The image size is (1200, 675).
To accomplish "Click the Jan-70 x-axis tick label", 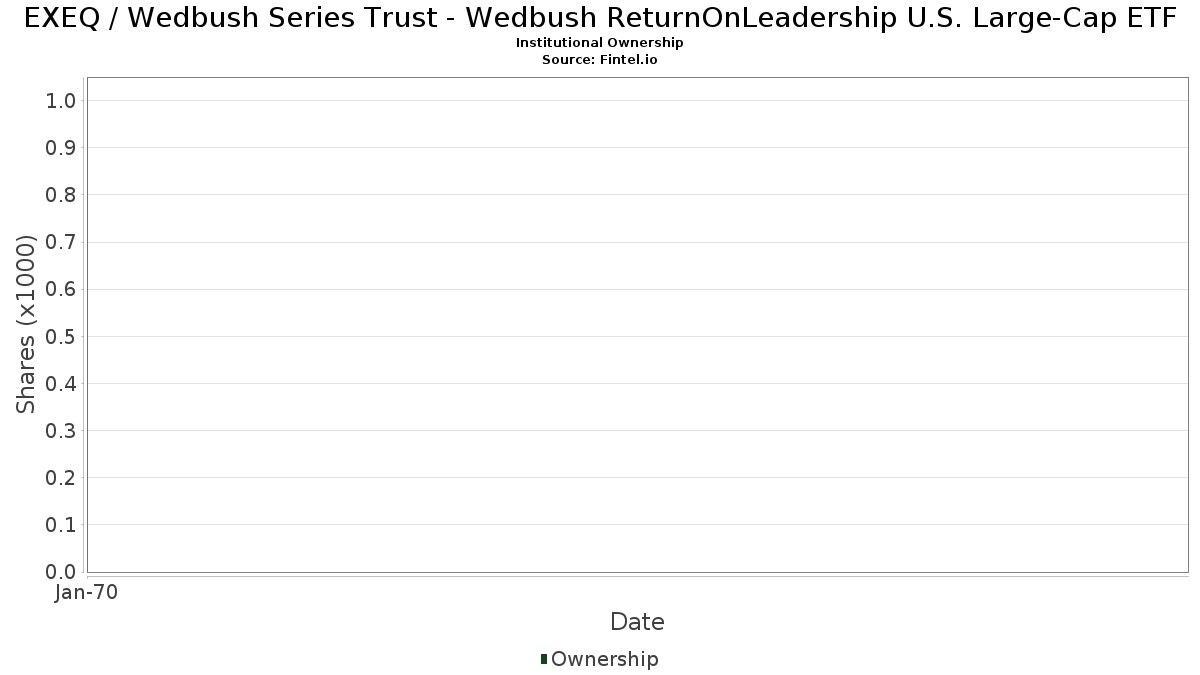I will (x=87, y=592).
